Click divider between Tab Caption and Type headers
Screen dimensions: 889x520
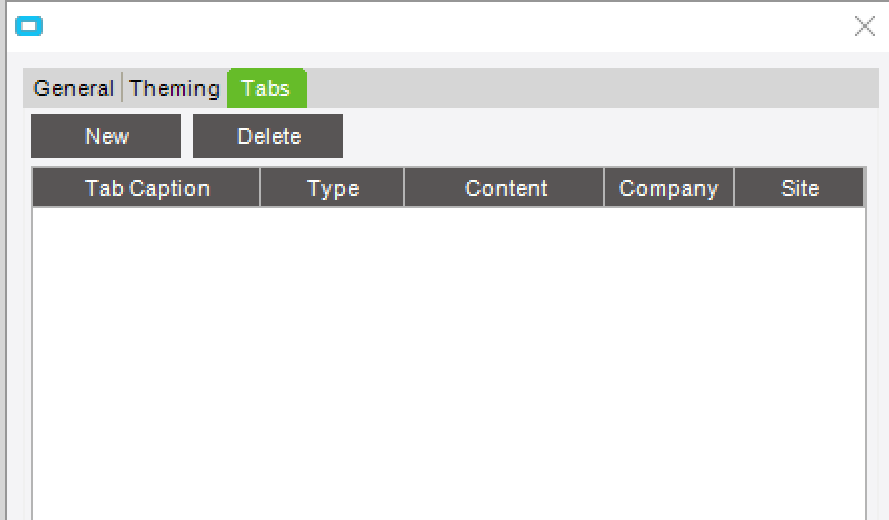[x=260, y=188]
